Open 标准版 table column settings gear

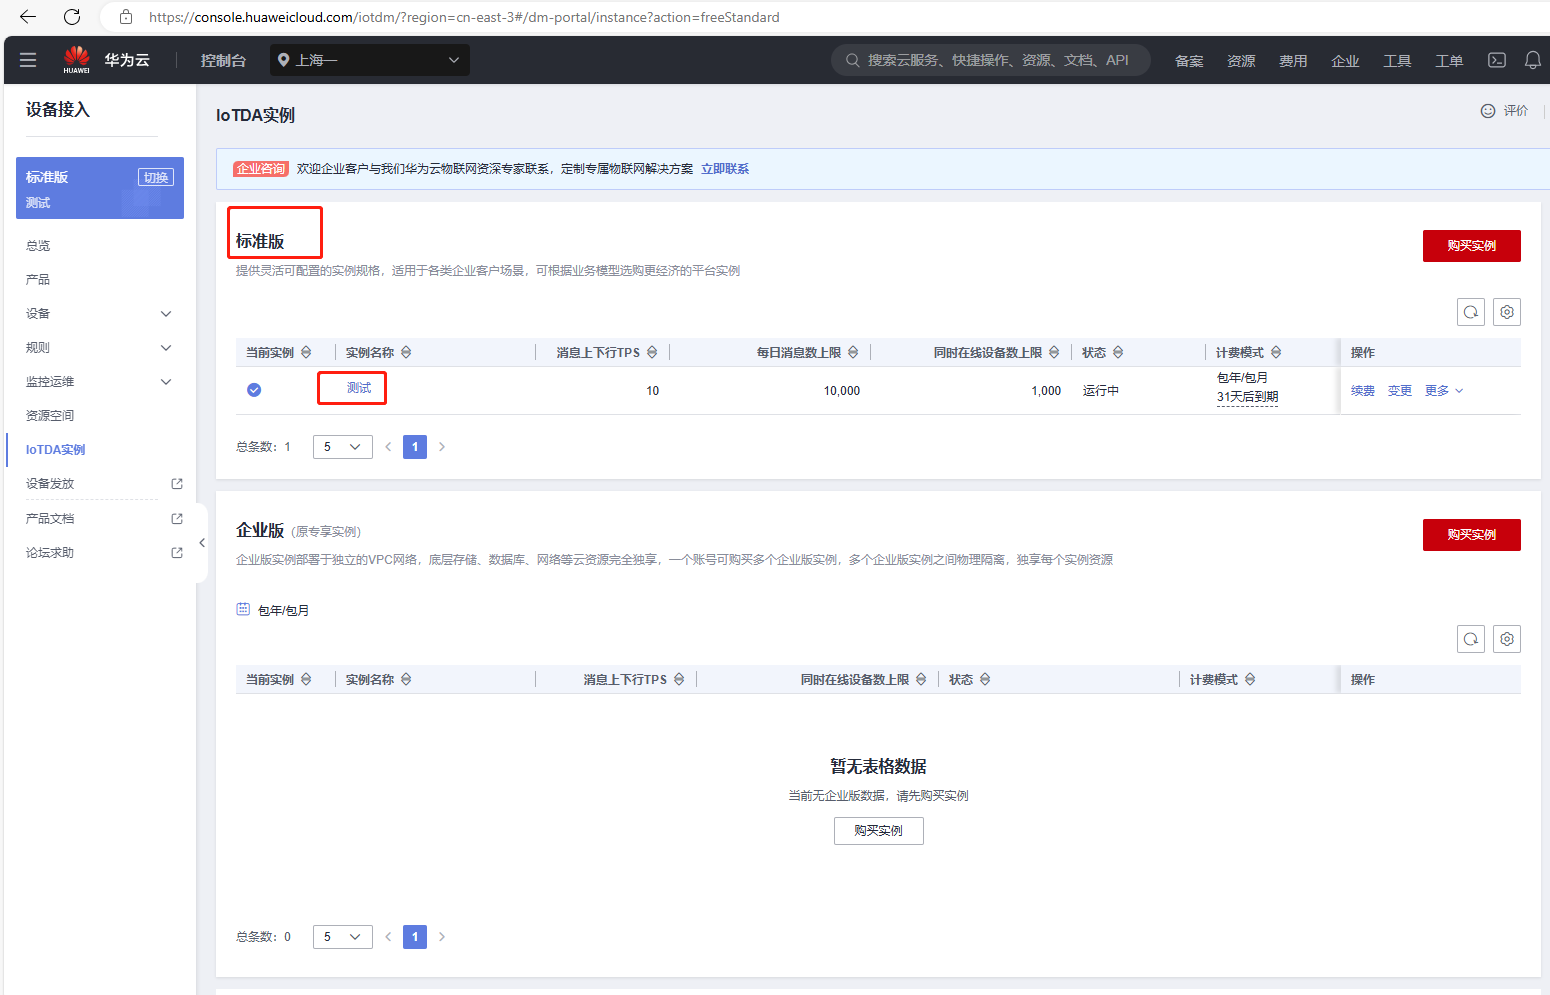point(1506,312)
